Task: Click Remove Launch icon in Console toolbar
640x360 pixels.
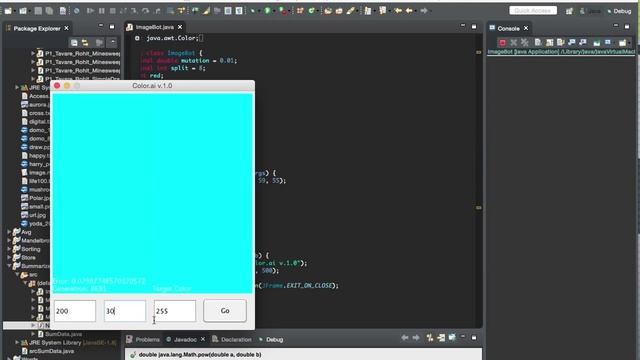Action: [513, 42]
